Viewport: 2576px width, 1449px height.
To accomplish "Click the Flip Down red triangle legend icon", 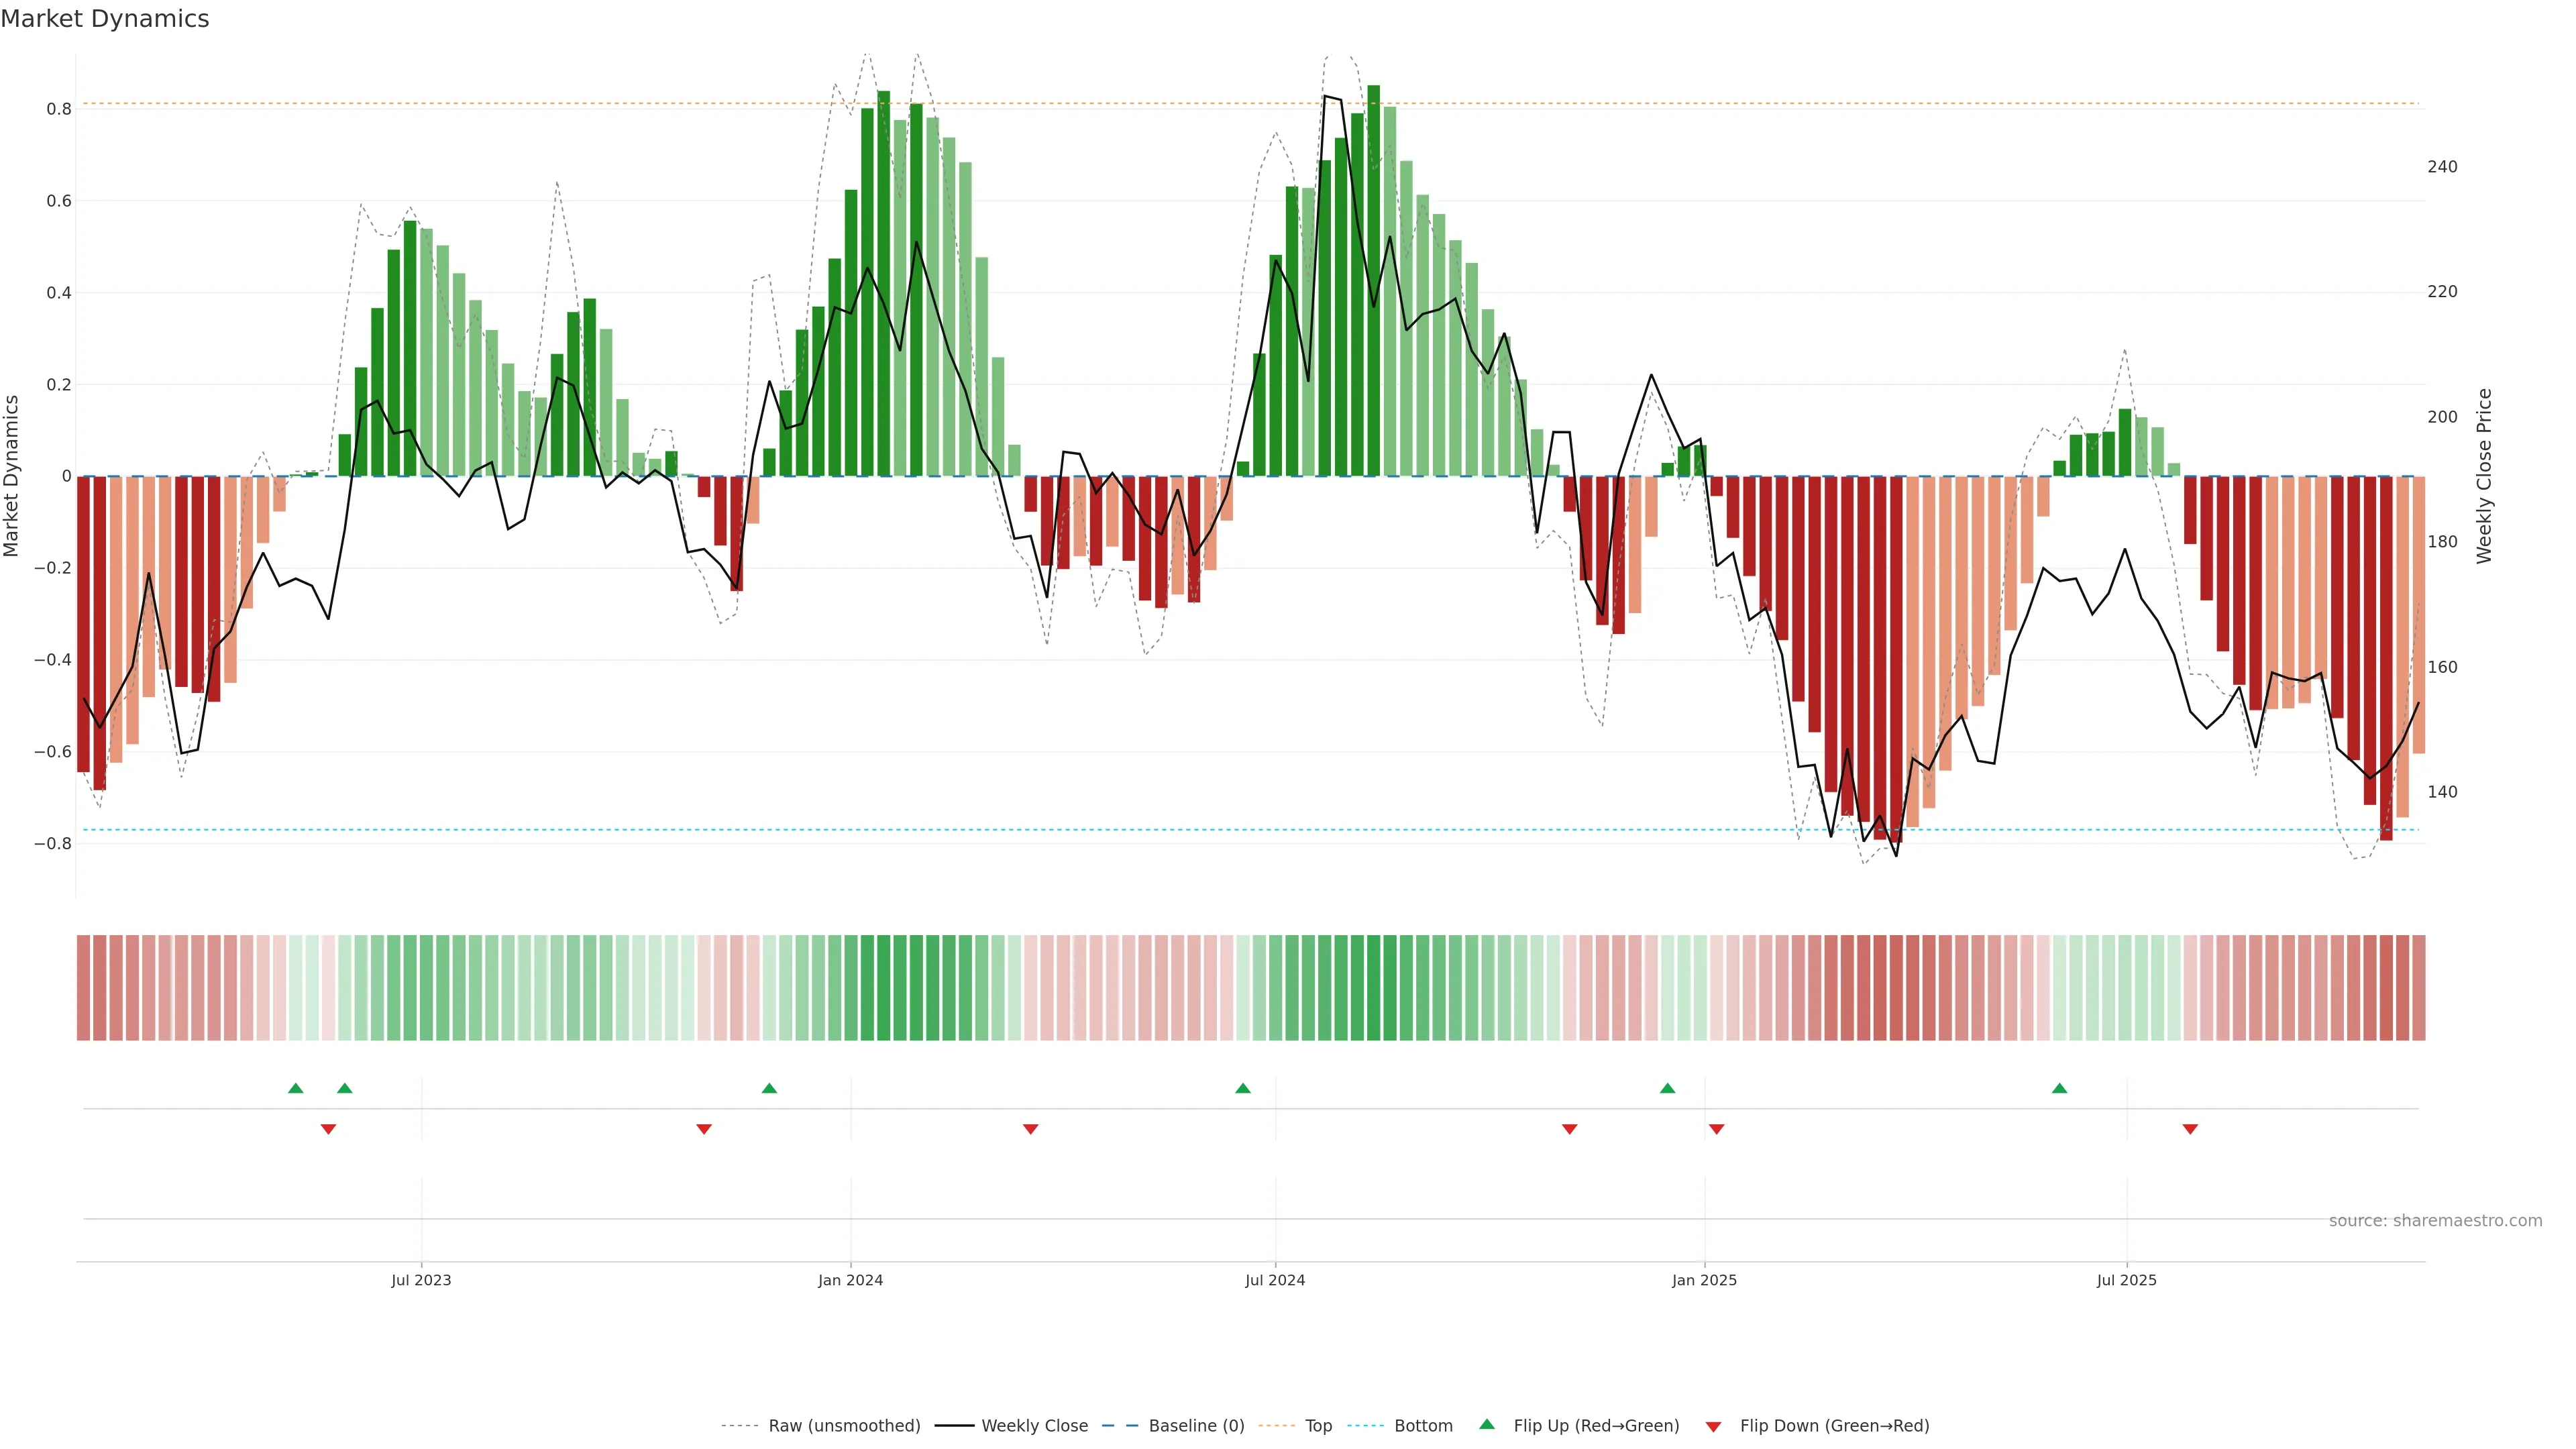I will tap(1713, 1426).
